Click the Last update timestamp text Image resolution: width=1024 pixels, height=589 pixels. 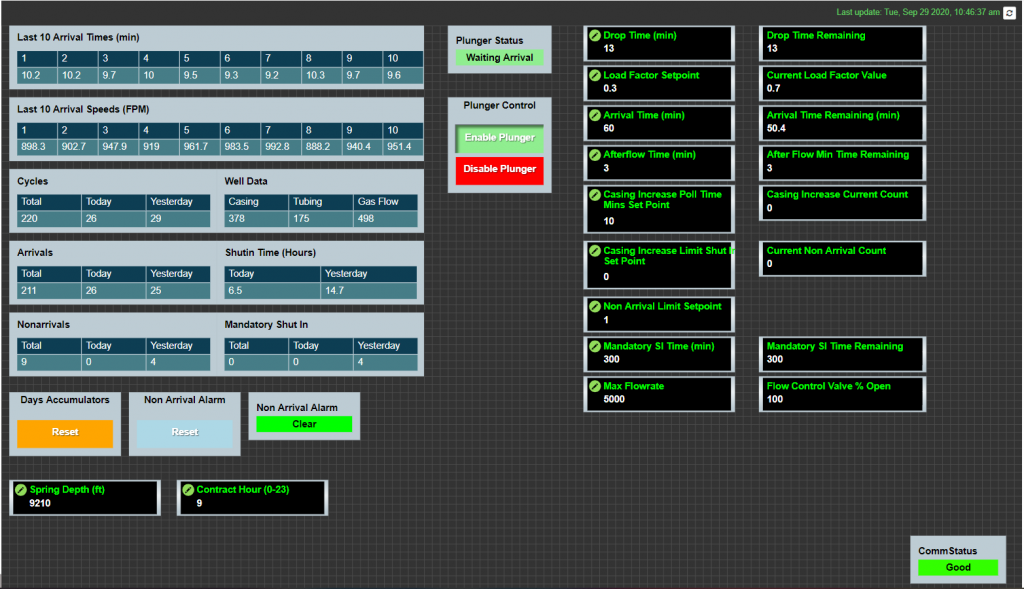(x=918, y=12)
